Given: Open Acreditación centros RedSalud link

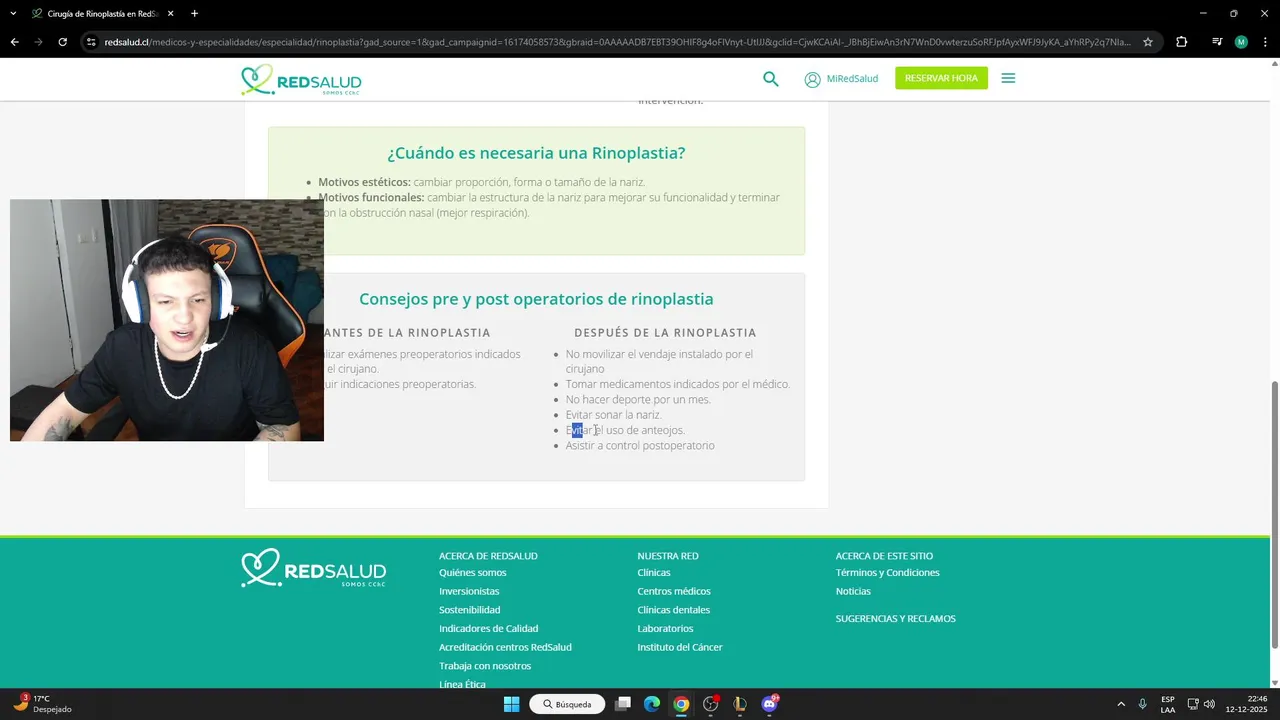Looking at the screenshot, I should point(505,647).
